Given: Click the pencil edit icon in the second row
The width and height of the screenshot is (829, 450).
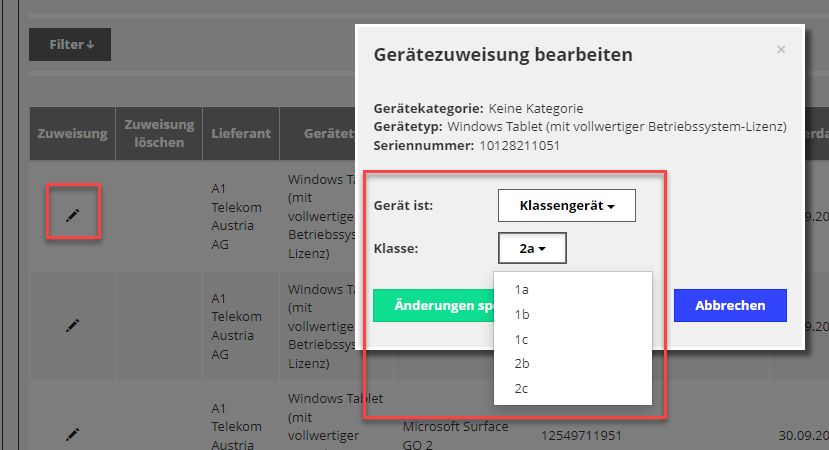Looking at the screenshot, I should [x=72, y=325].
